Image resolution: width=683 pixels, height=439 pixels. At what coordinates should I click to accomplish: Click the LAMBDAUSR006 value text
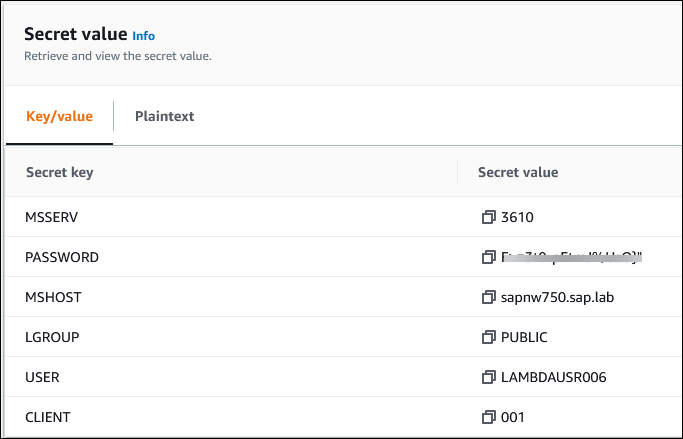(553, 377)
